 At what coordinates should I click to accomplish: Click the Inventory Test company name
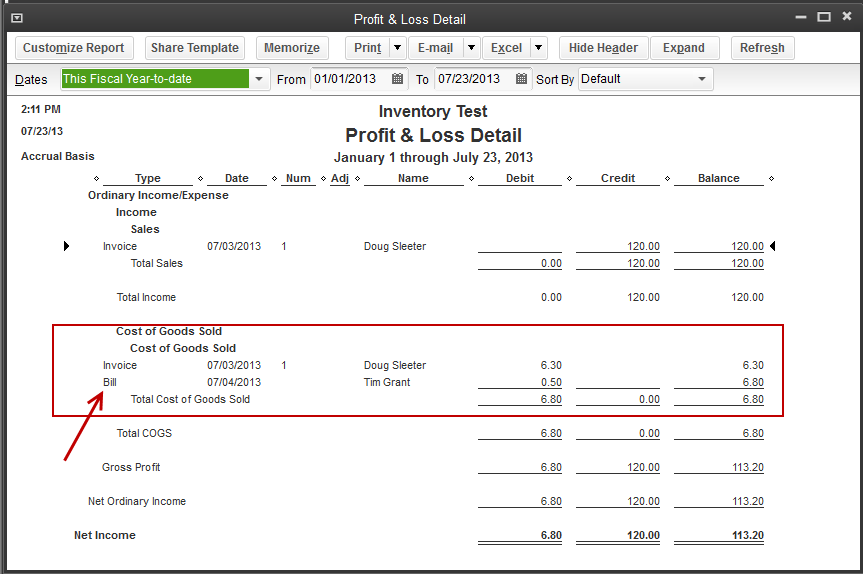click(433, 112)
